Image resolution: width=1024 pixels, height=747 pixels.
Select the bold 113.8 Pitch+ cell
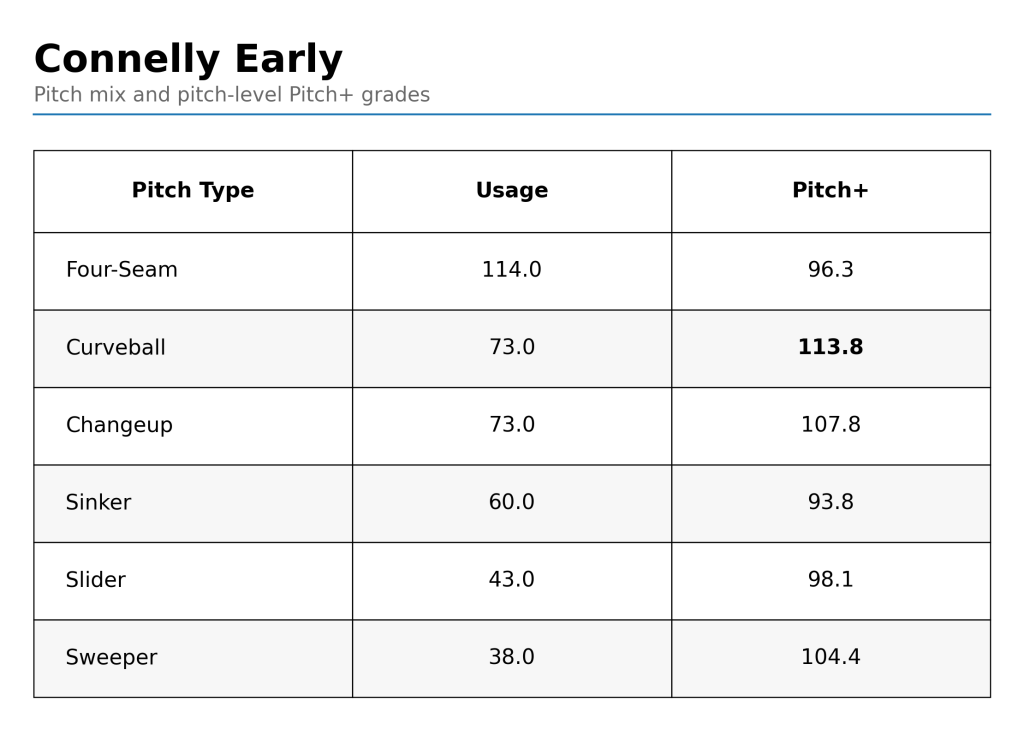[830, 348]
